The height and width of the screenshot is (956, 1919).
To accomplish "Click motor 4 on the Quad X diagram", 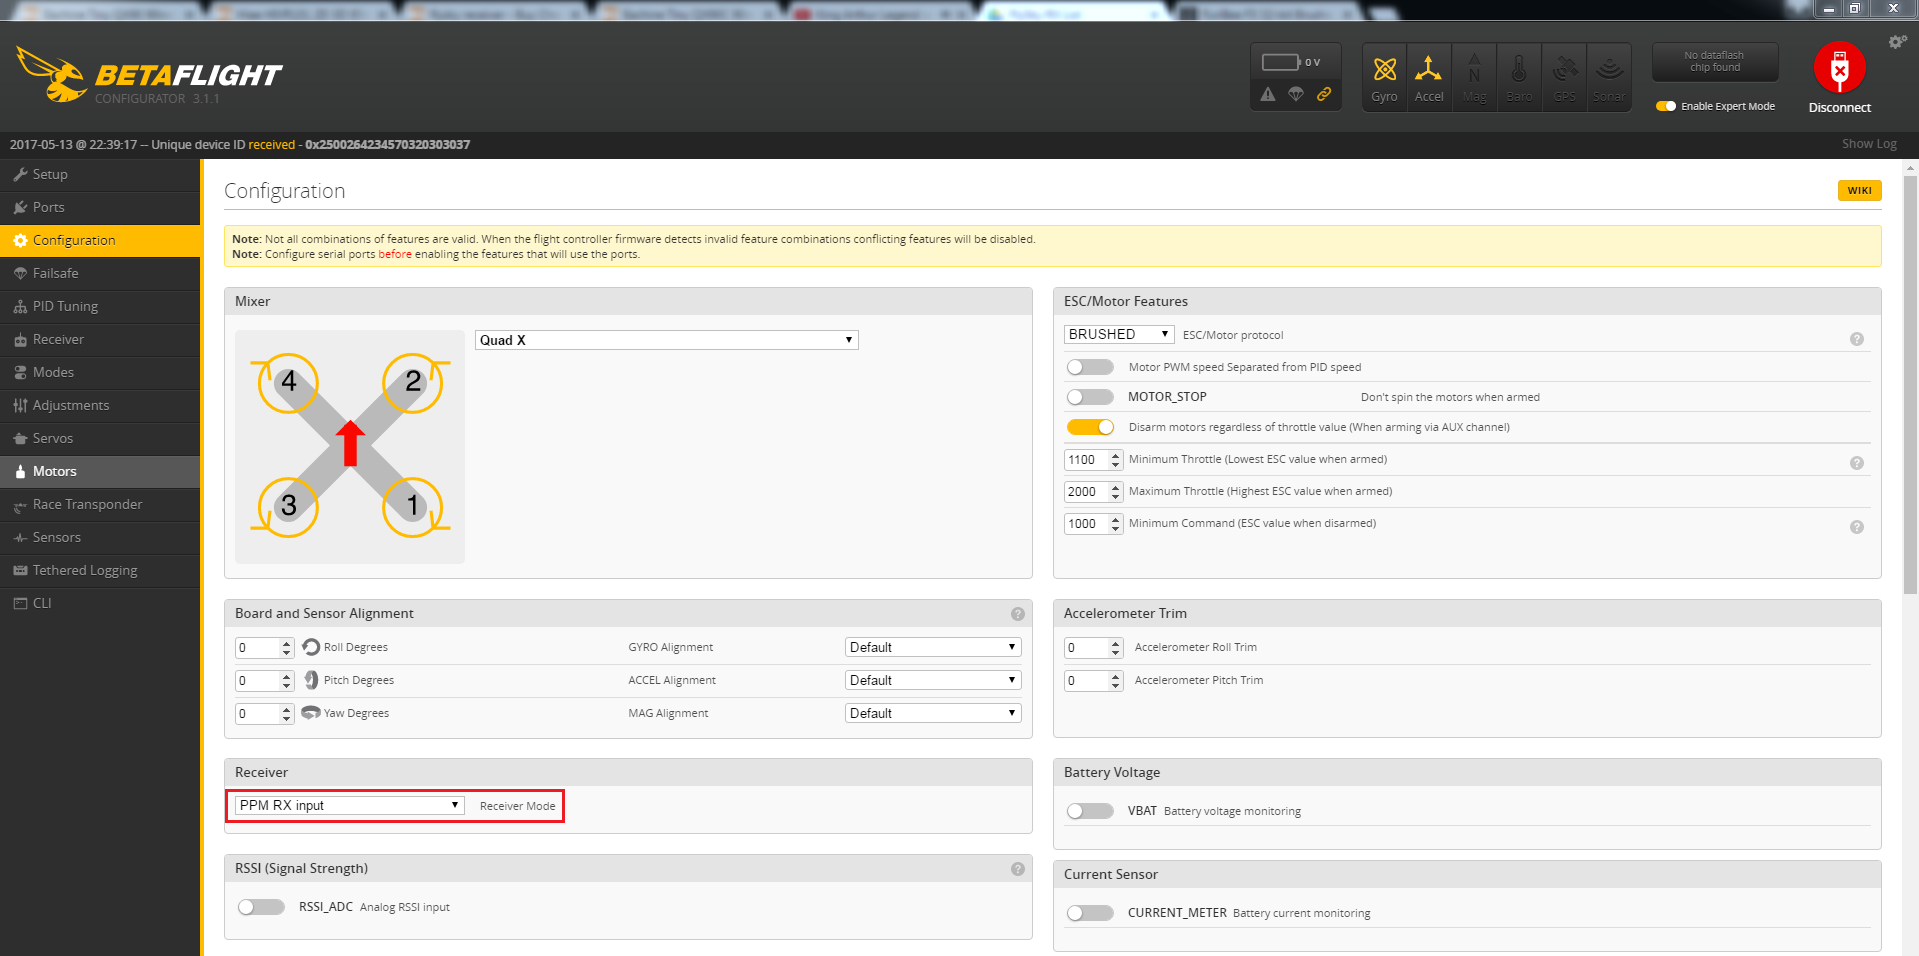I will [x=289, y=382].
